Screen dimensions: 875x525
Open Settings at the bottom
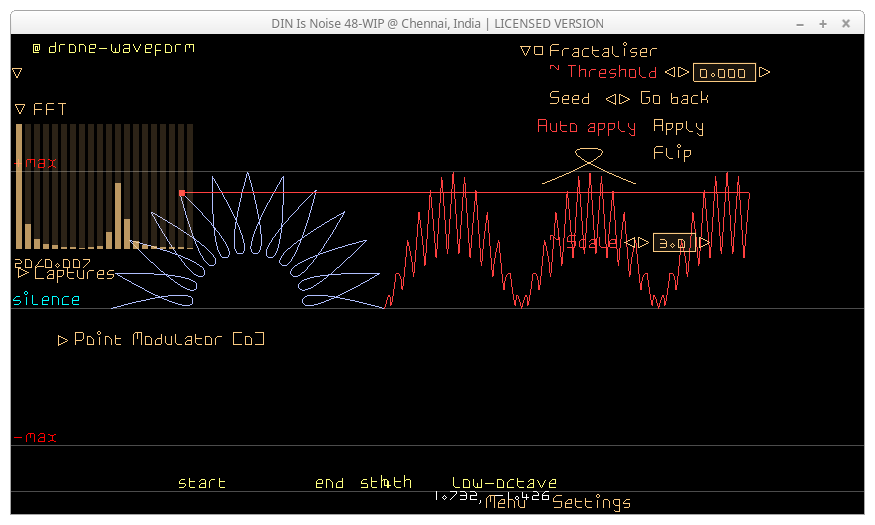pos(592,503)
